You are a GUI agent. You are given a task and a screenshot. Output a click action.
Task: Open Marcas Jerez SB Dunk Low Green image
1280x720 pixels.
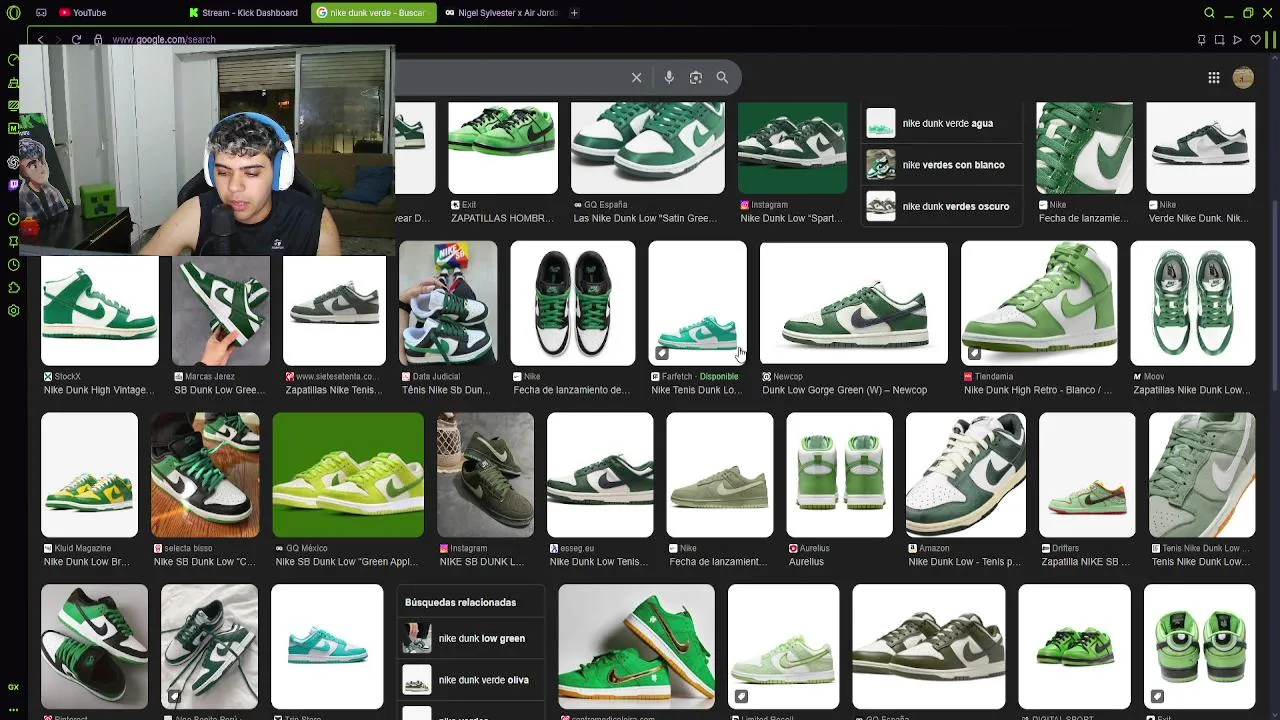point(220,310)
